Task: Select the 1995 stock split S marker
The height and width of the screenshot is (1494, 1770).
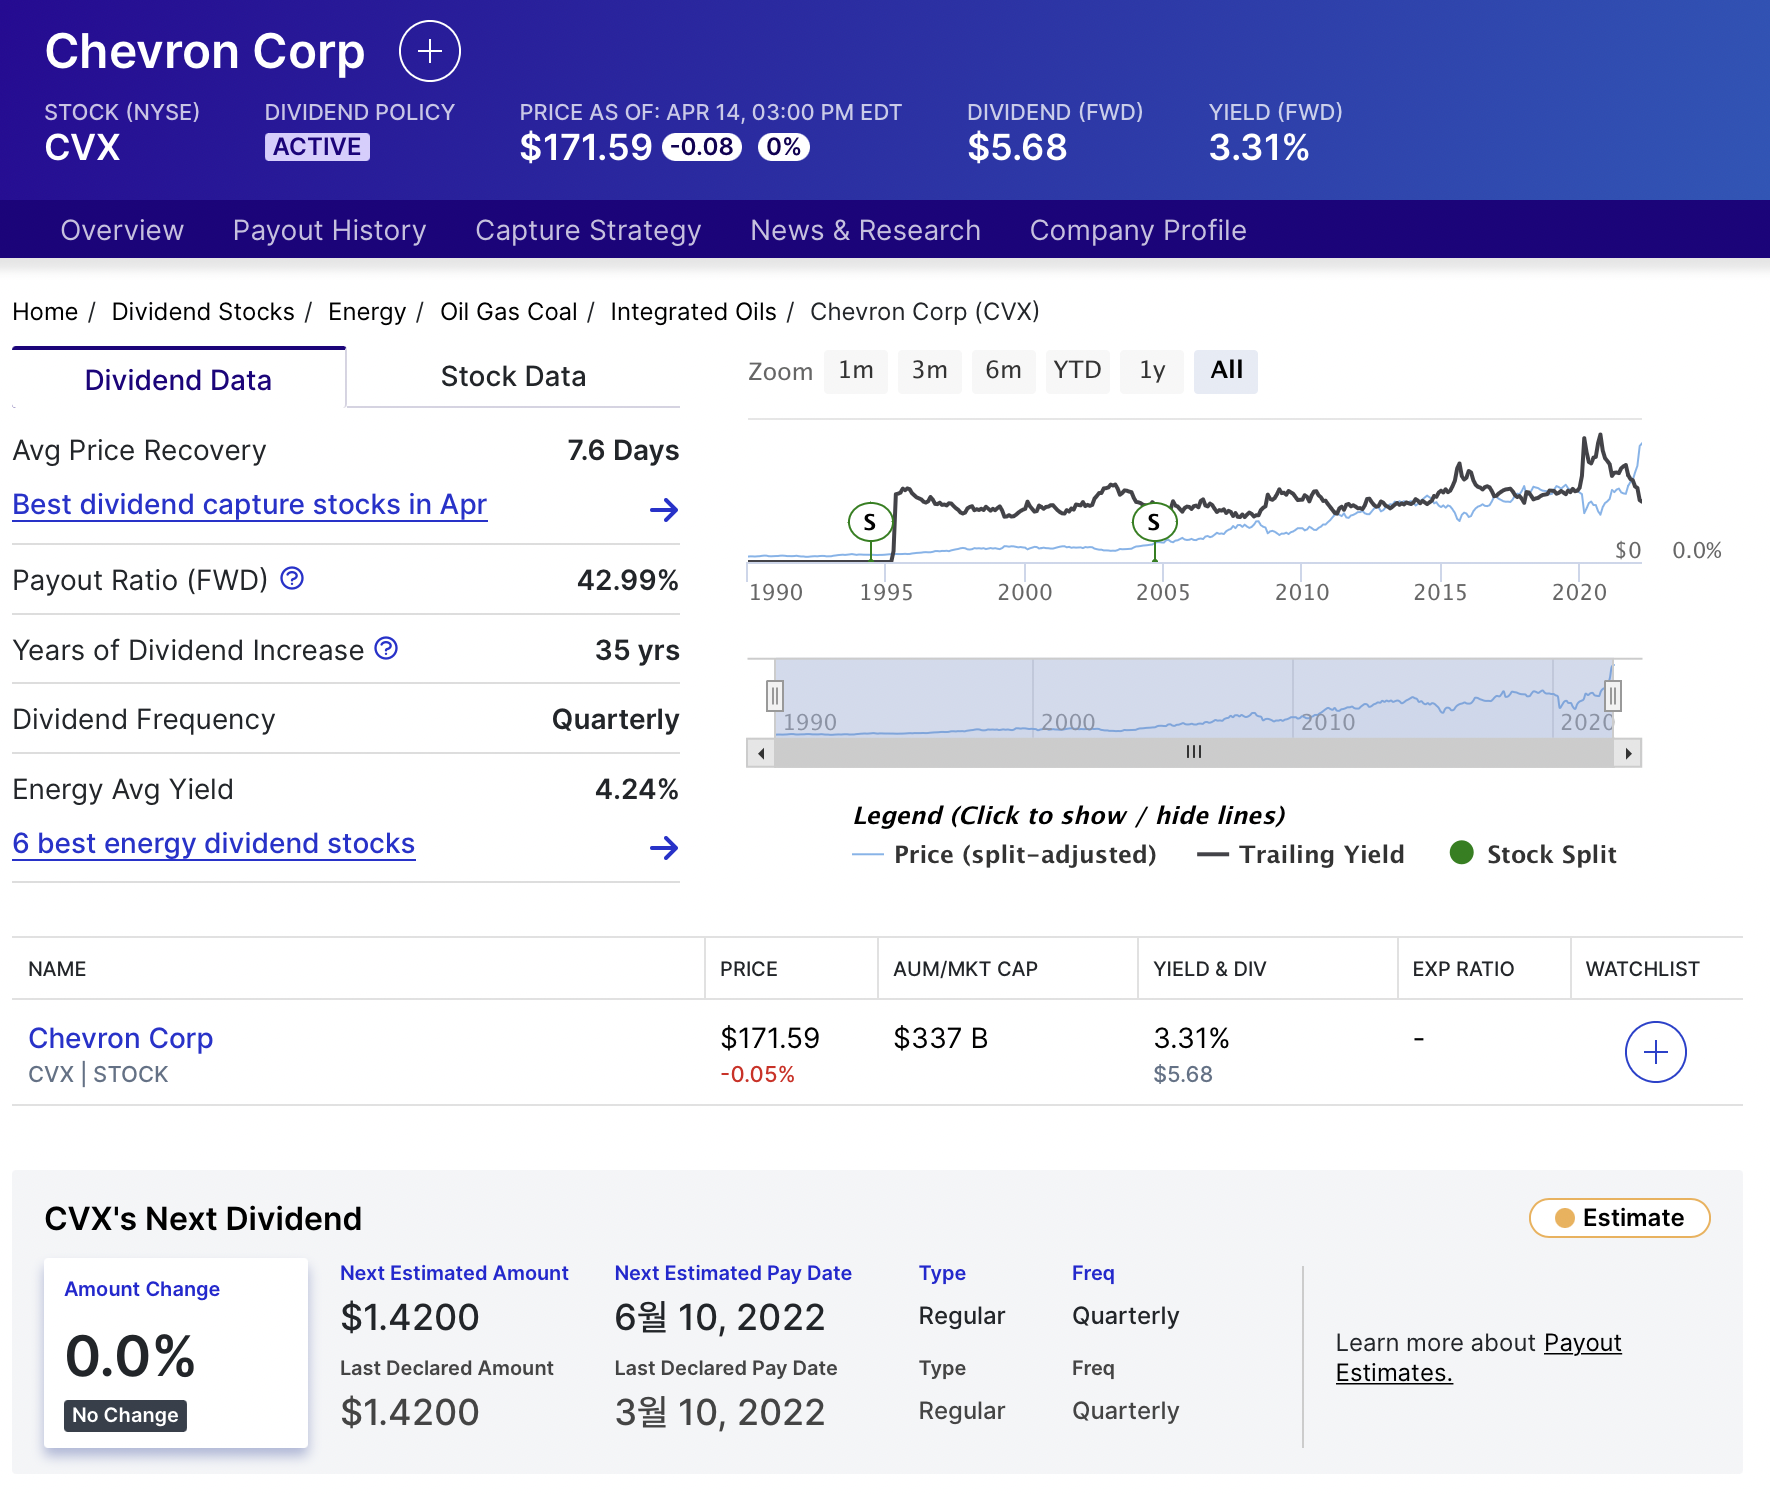Action: point(869,521)
